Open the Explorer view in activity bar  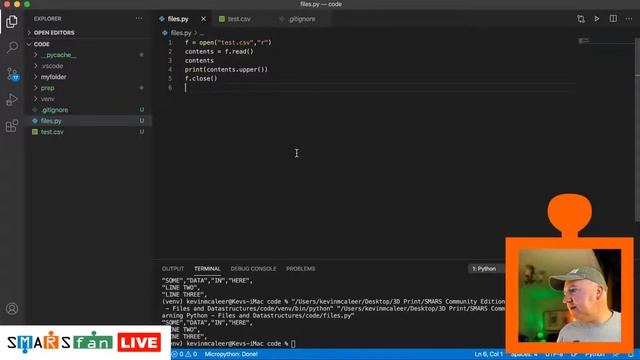pyautogui.click(x=12, y=21)
